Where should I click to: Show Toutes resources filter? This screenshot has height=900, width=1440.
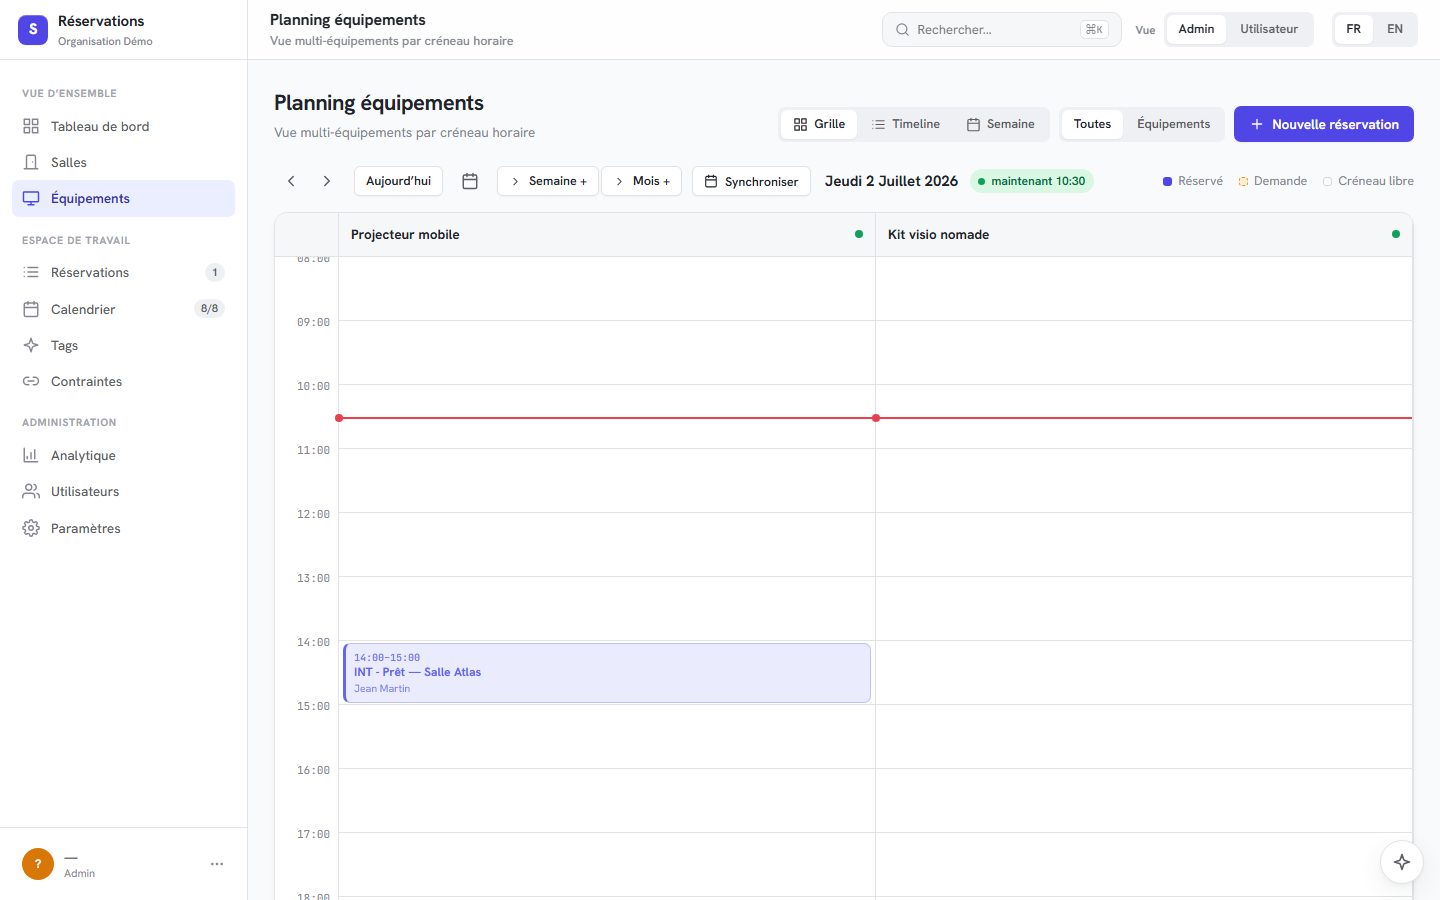click(1092, 124)
